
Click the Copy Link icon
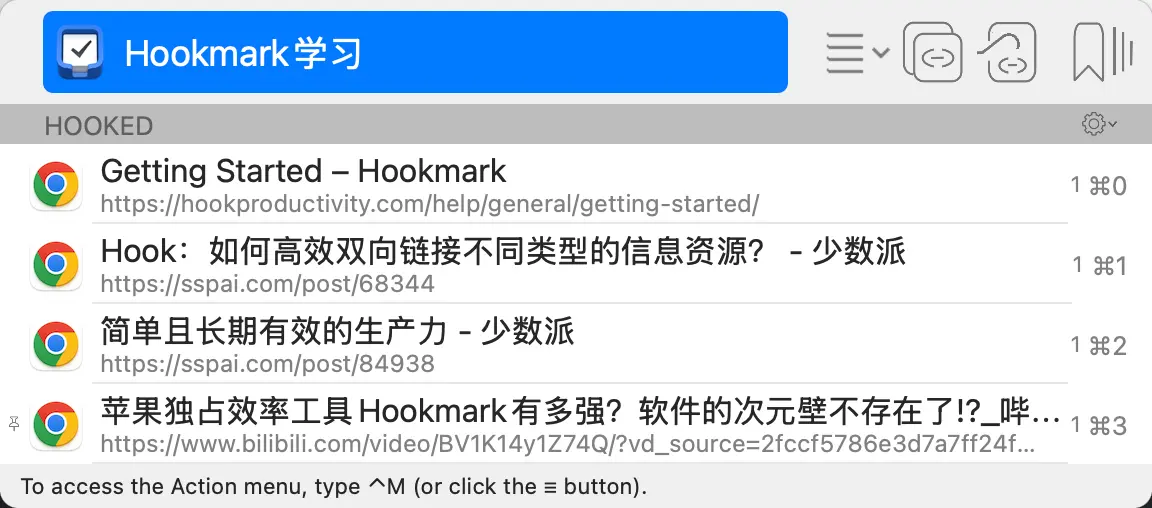tap(933, 52)
